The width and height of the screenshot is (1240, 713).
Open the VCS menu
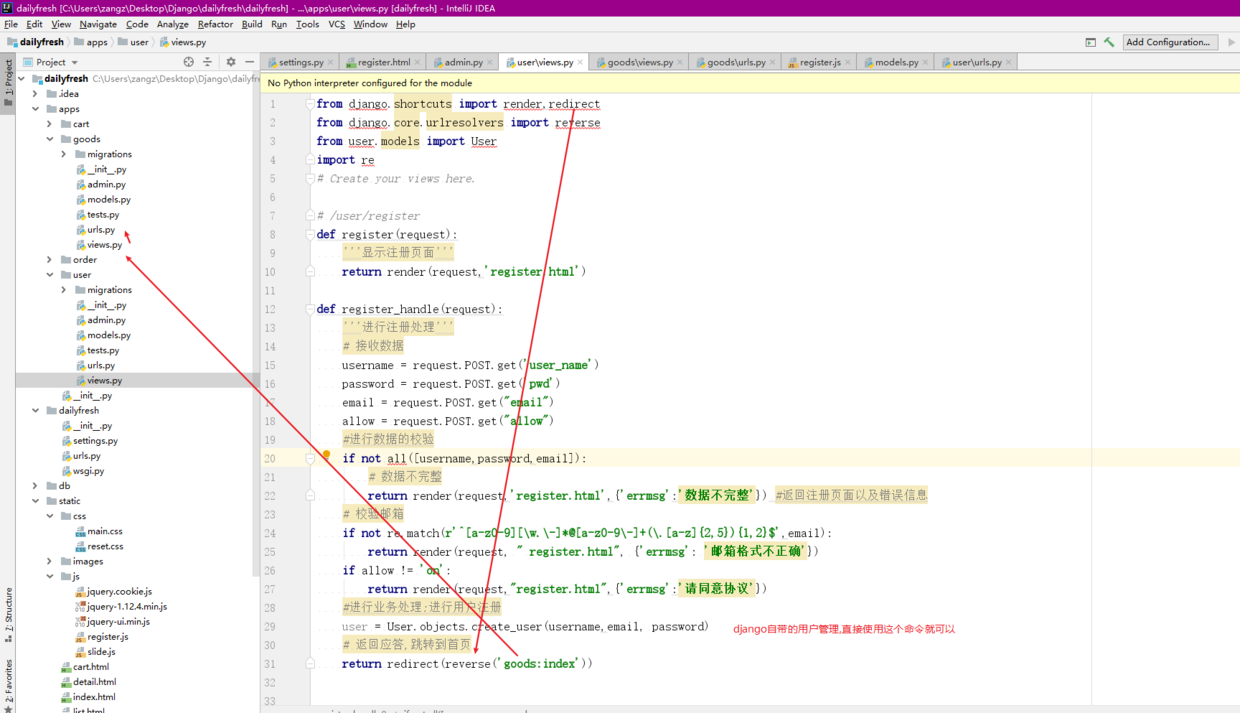[x=337, y=24]
